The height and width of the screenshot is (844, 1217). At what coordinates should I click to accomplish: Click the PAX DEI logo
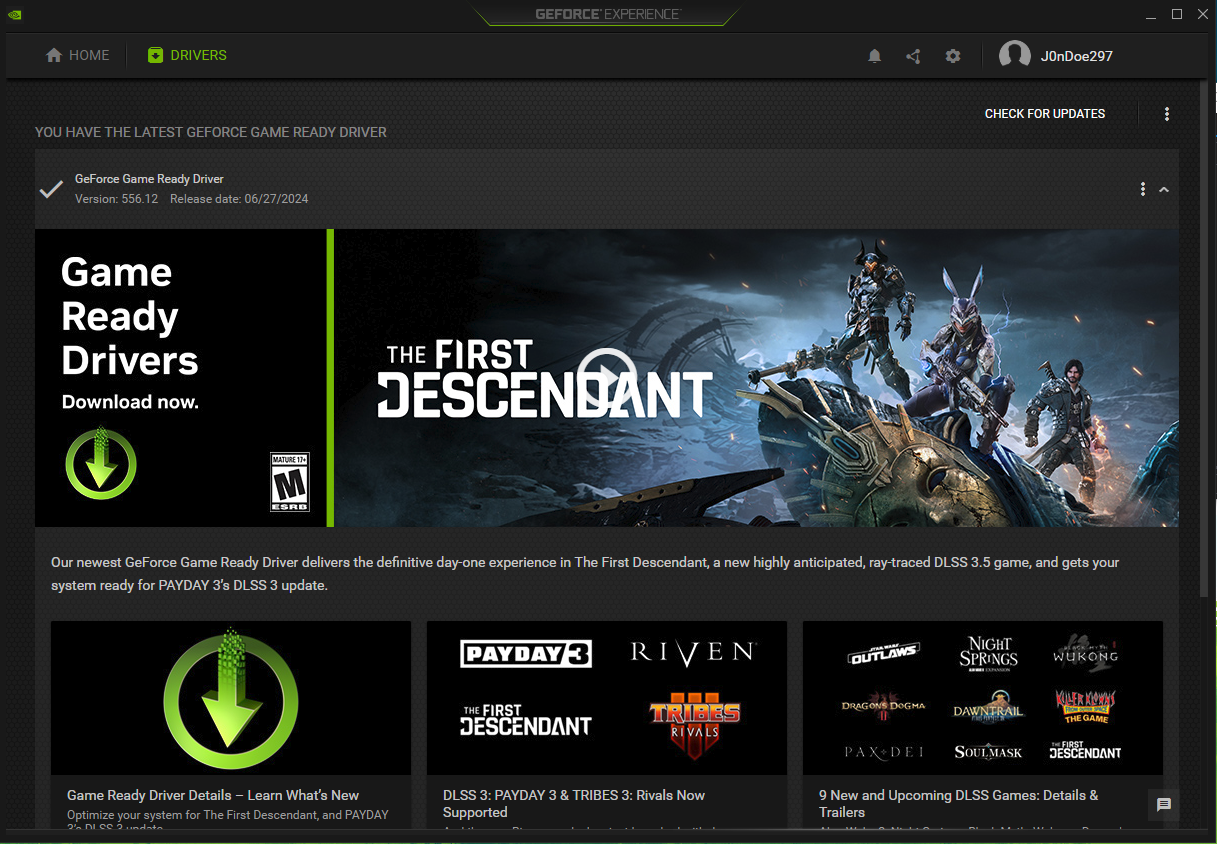click(883, 752)
